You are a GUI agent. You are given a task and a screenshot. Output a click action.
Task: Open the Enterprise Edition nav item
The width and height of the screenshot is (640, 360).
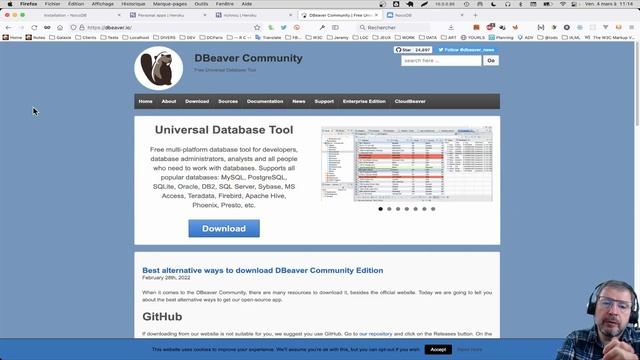[x=364, y=101]
